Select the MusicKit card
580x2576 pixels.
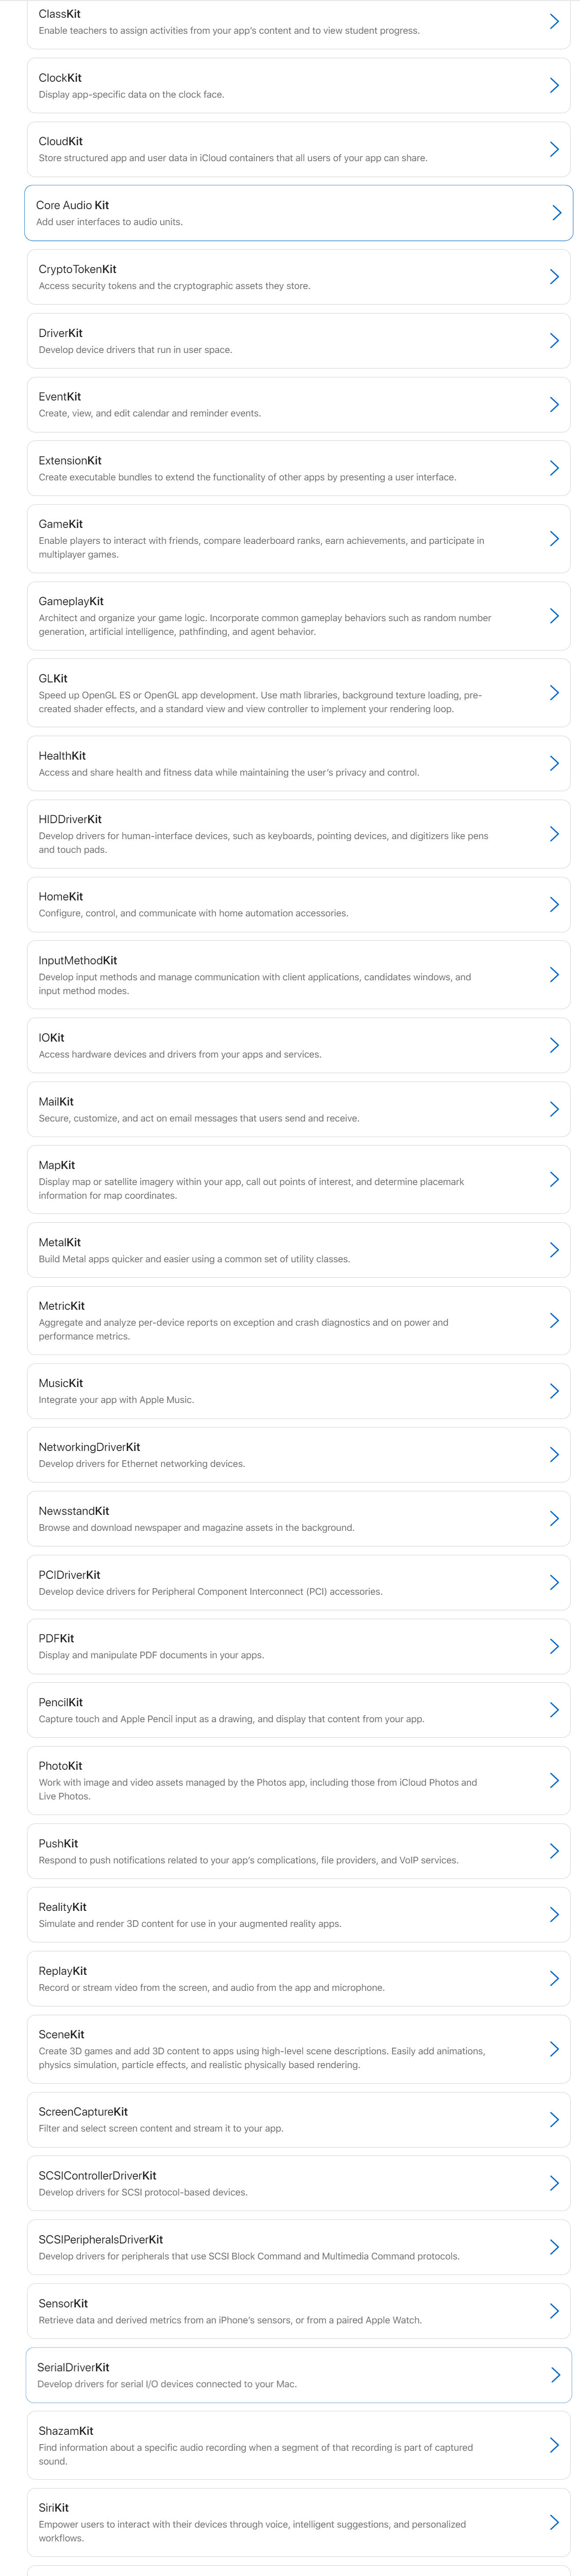click(298, 1391)
